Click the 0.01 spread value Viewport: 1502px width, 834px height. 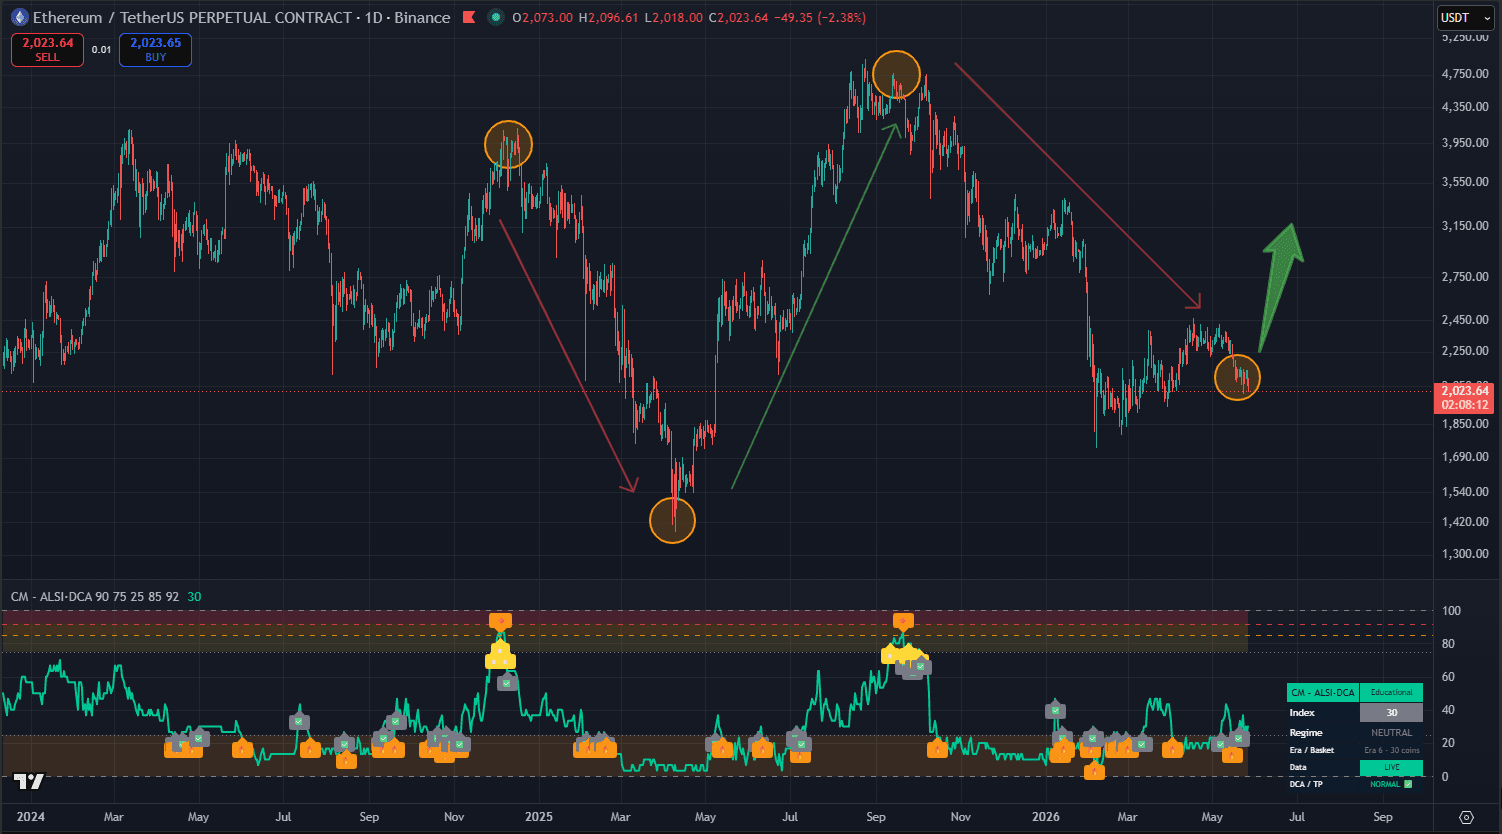[x=101, y=50]
